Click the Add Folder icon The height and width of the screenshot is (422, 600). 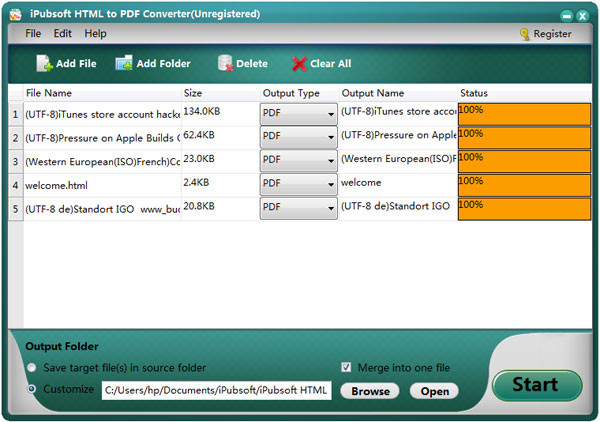[124, 63]
